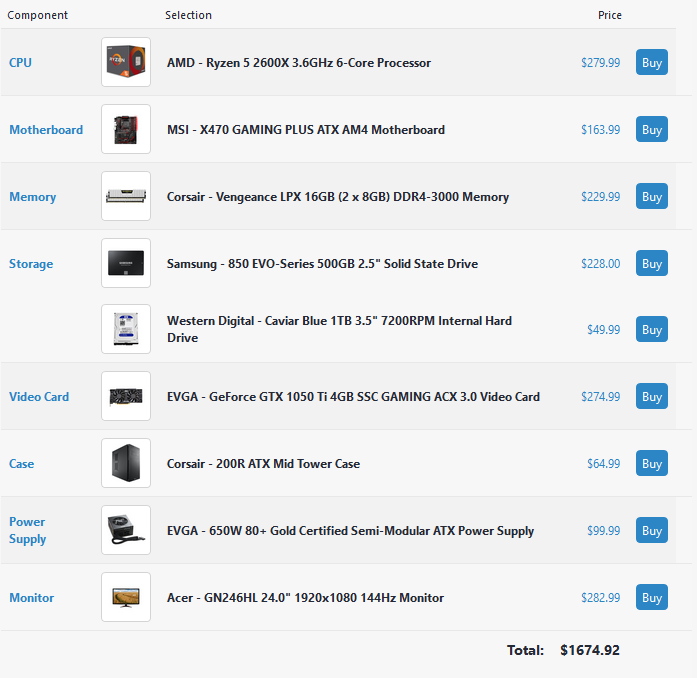This screenshot has height=678, width=697.
Task: Click the Acer monitor thumbnail image
Action: [x=126, y=597]
